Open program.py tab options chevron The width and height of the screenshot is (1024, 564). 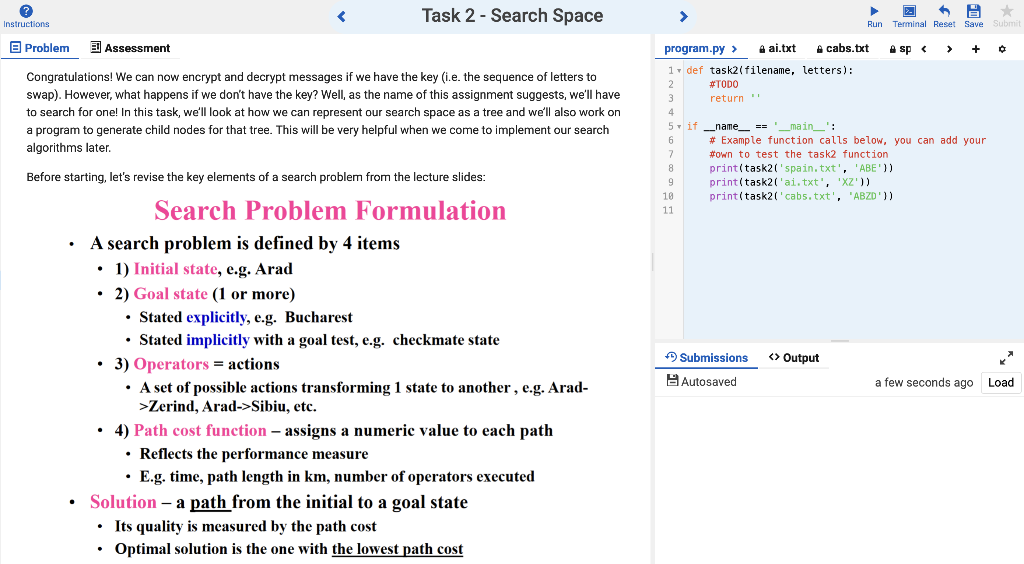pyautogui.click(x=735, y=49)
